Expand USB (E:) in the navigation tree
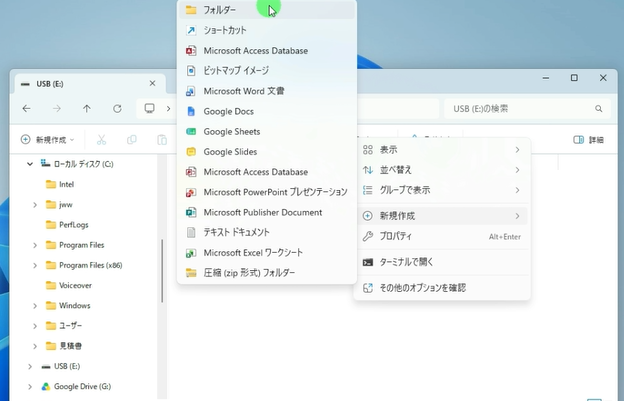Viewport: 624px width, 401px height. tap(30, 366)
